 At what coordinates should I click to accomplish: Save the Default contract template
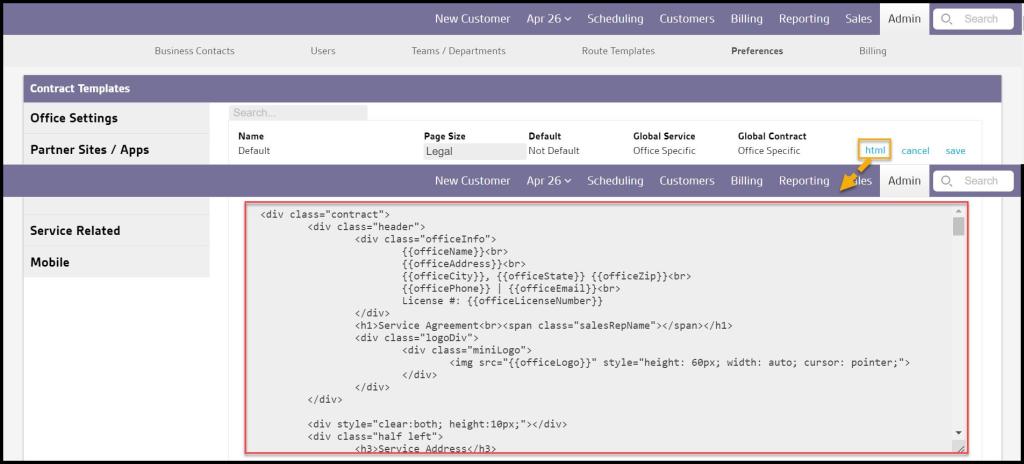(x=955, y=151)
